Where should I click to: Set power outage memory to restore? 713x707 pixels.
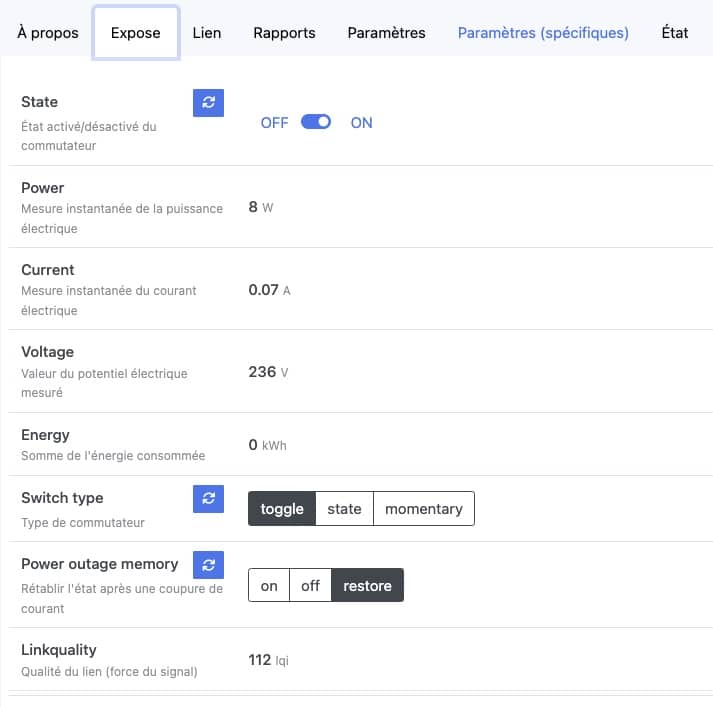coord(367,585)
